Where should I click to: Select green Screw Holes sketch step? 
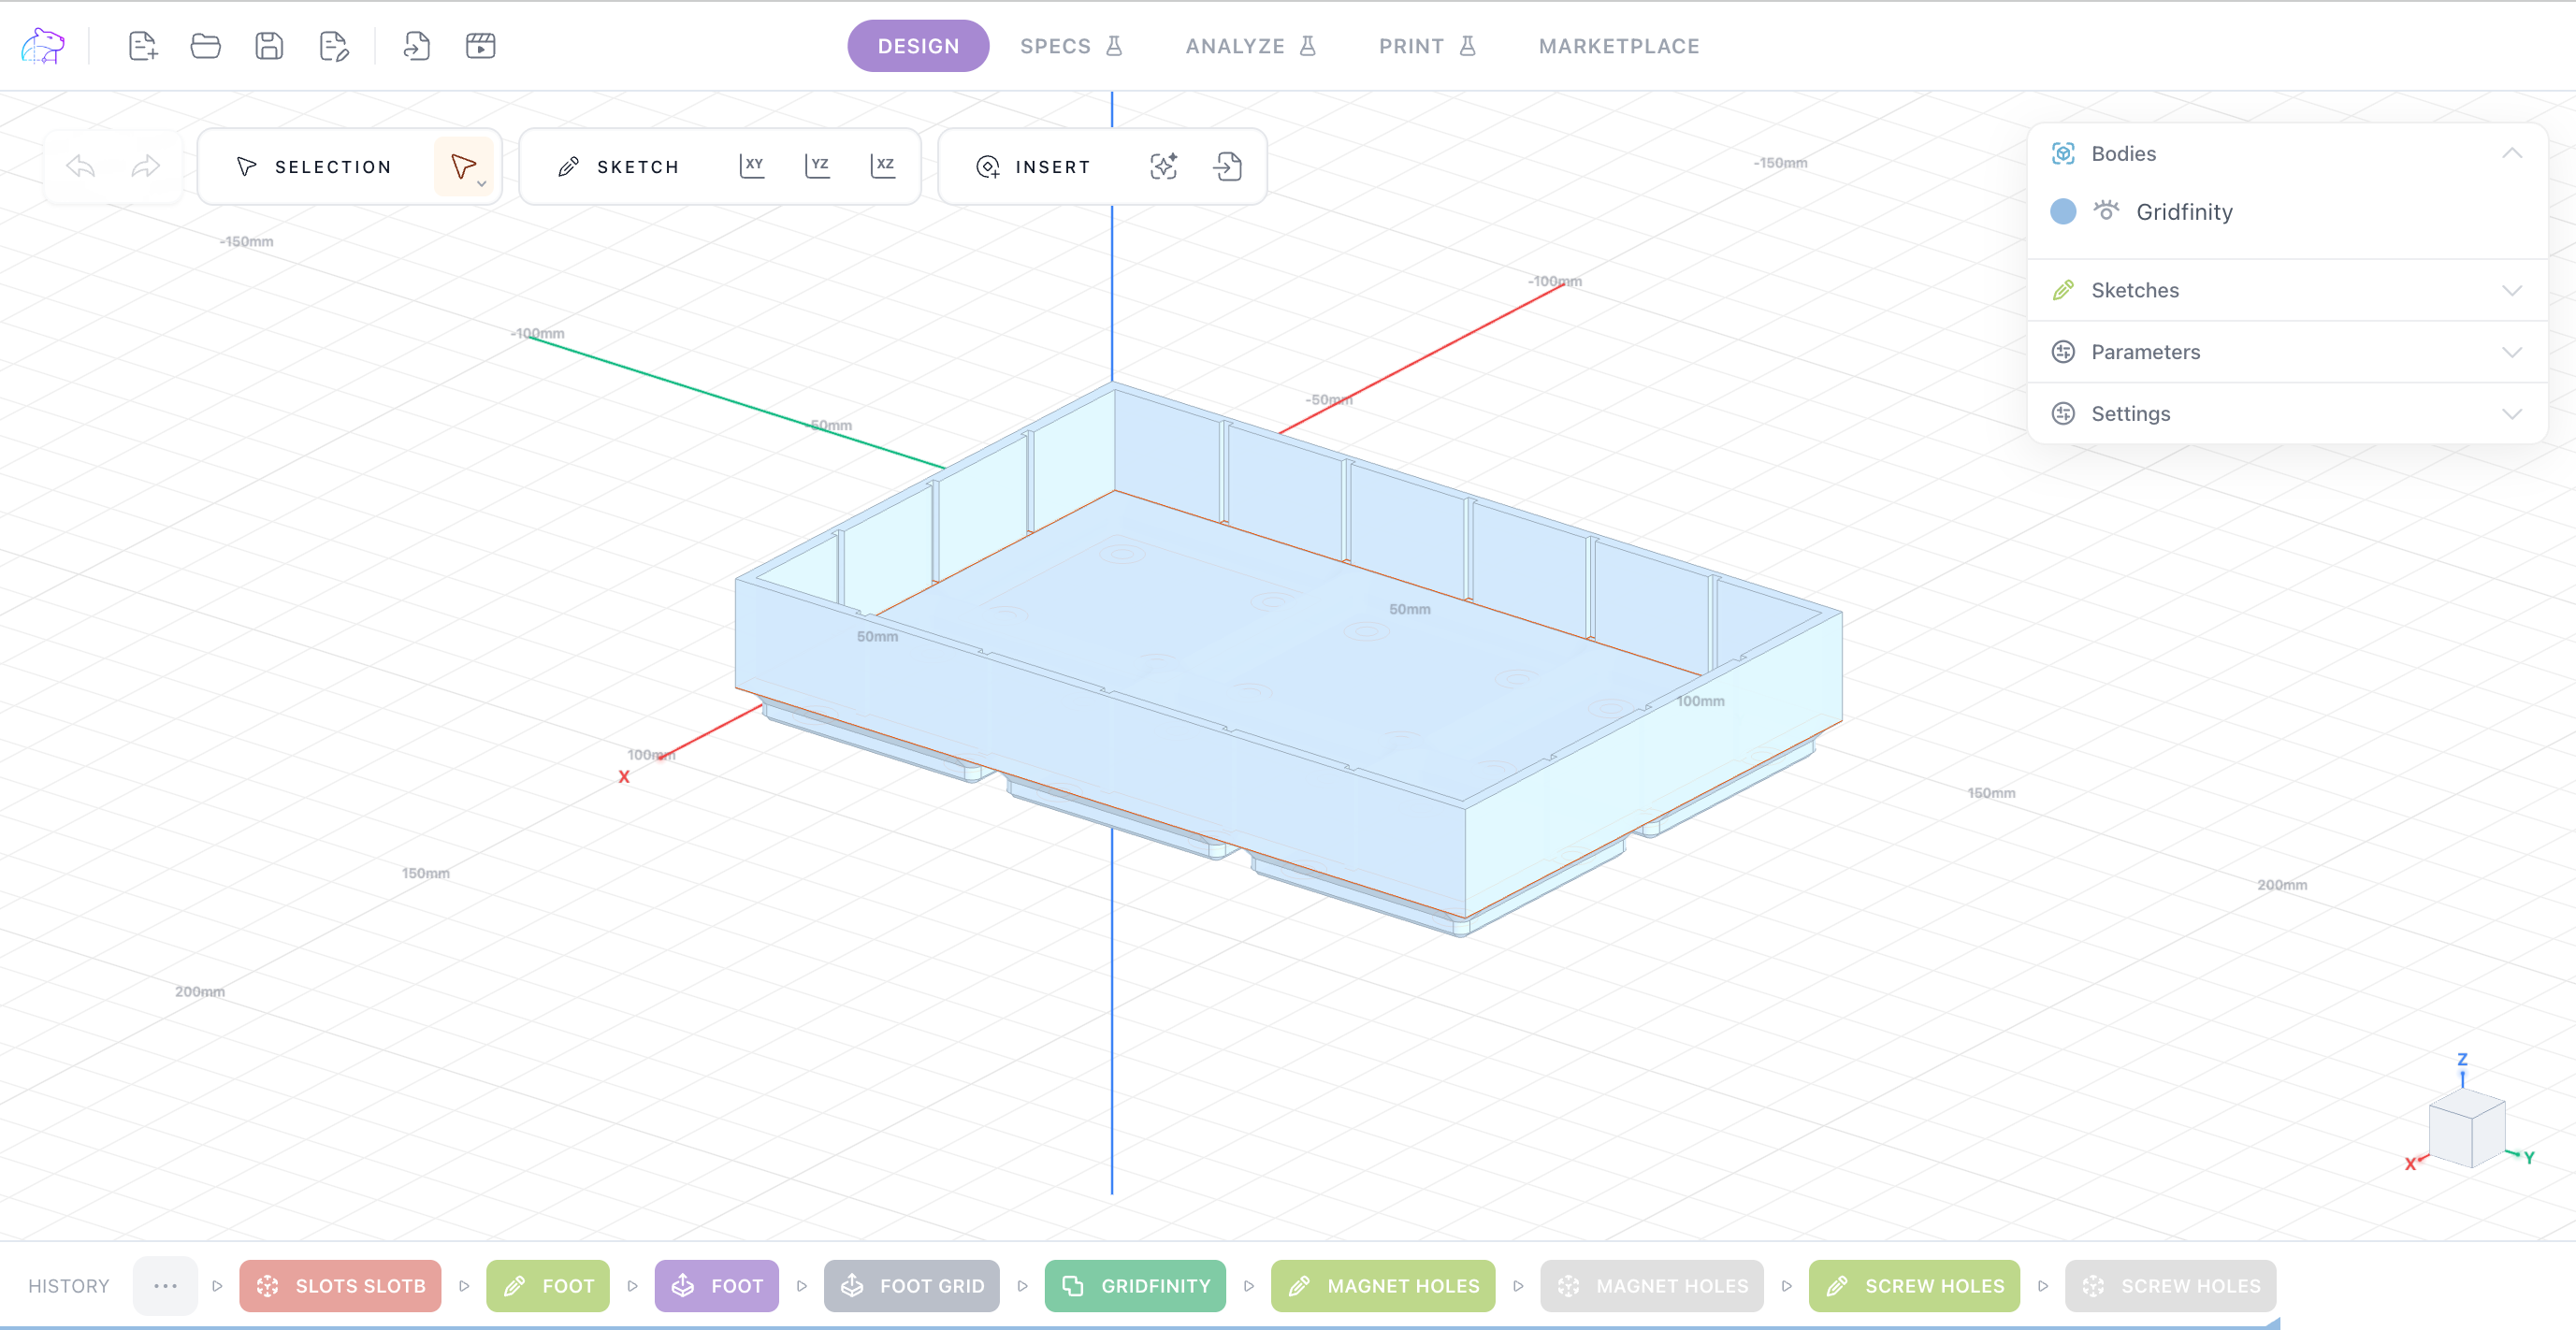[1914, 1286]
